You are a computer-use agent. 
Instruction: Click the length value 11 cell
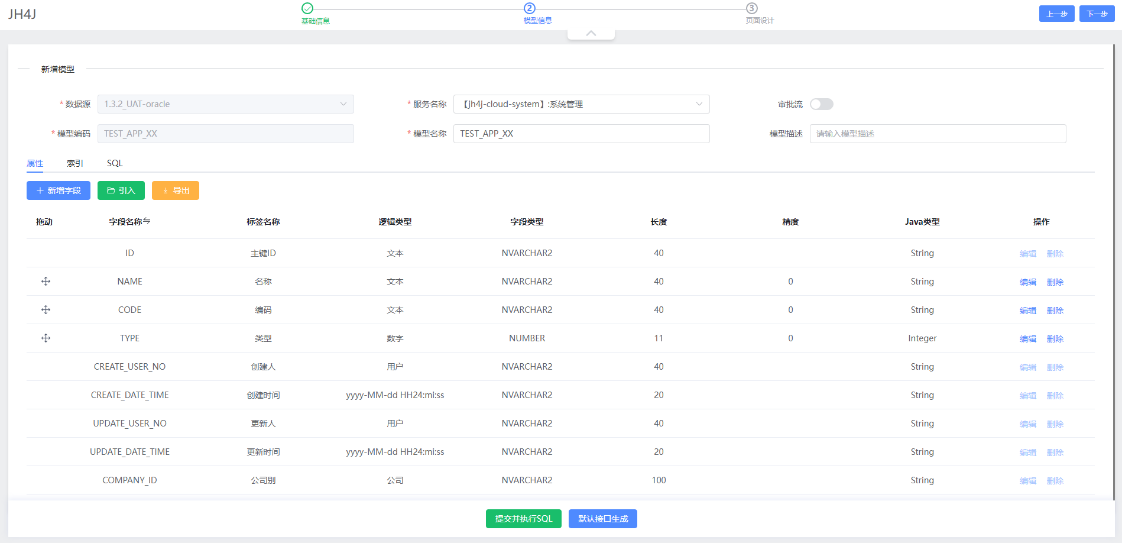pos(659,338)
